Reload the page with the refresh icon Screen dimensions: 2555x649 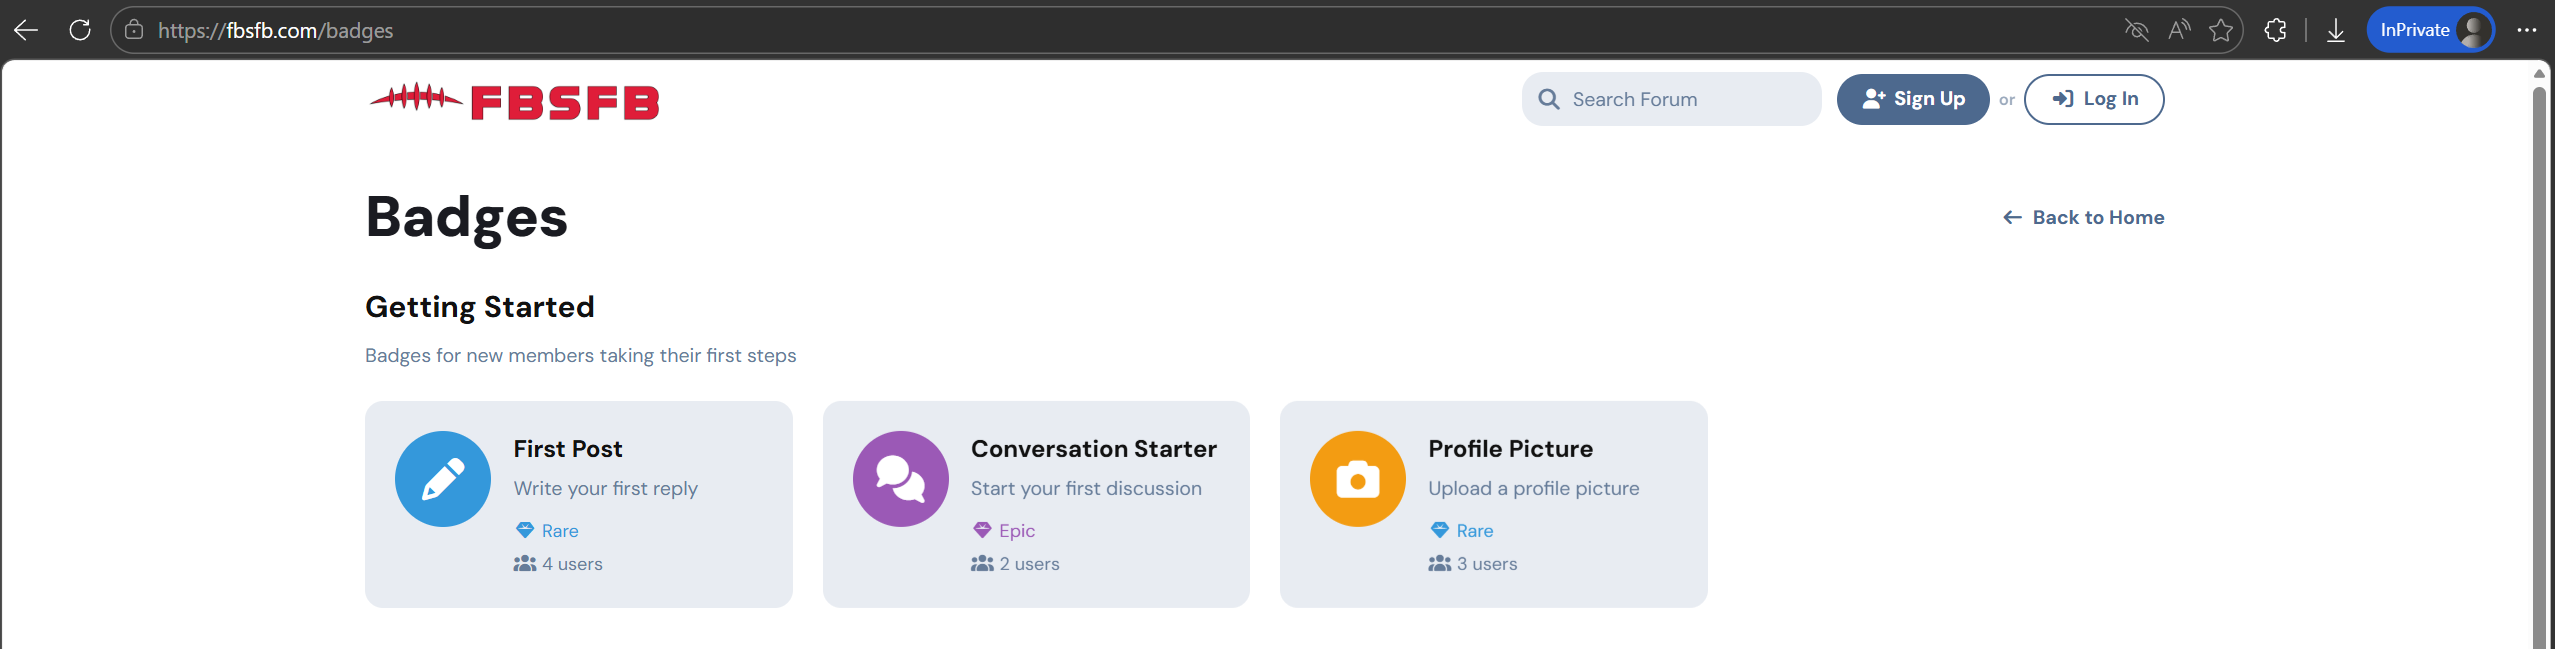(80, 30)
